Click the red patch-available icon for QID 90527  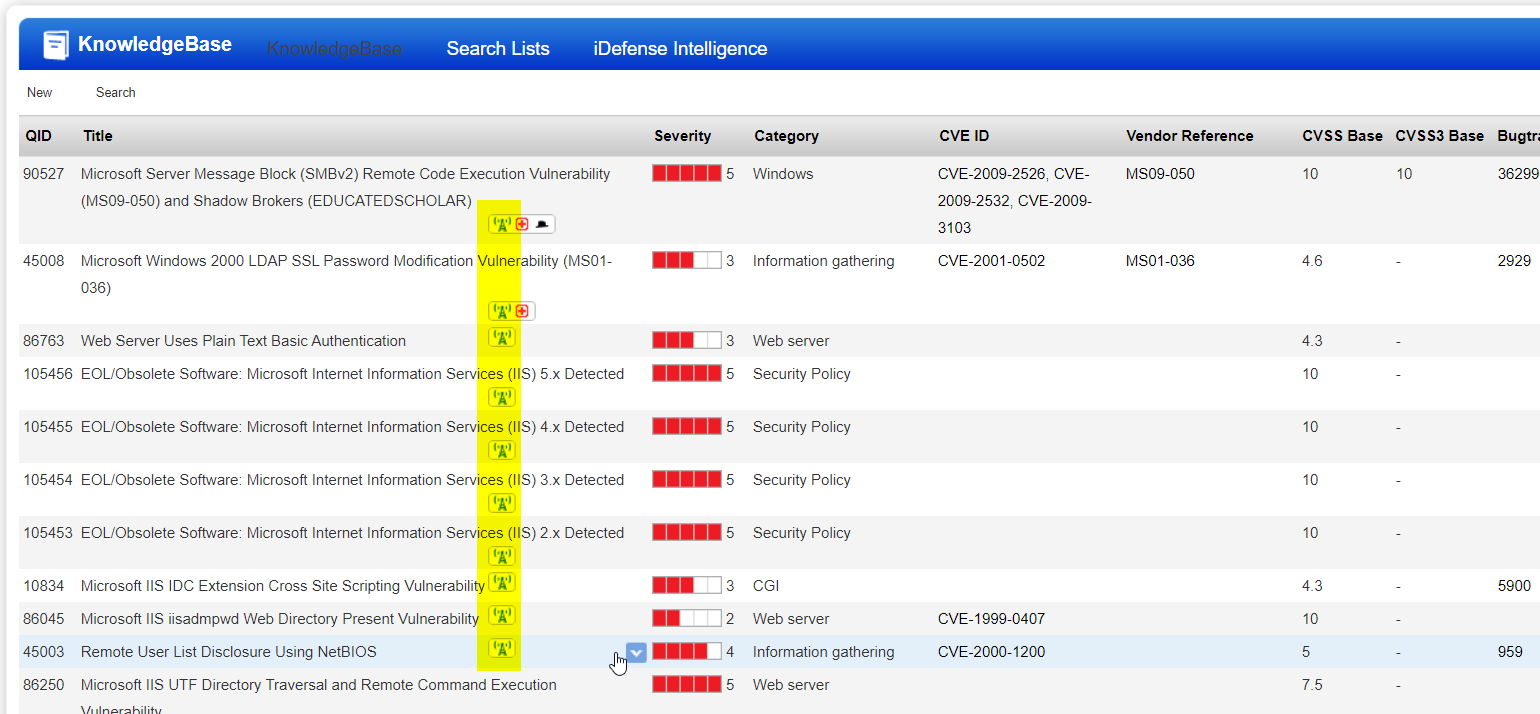coord(522,224)
